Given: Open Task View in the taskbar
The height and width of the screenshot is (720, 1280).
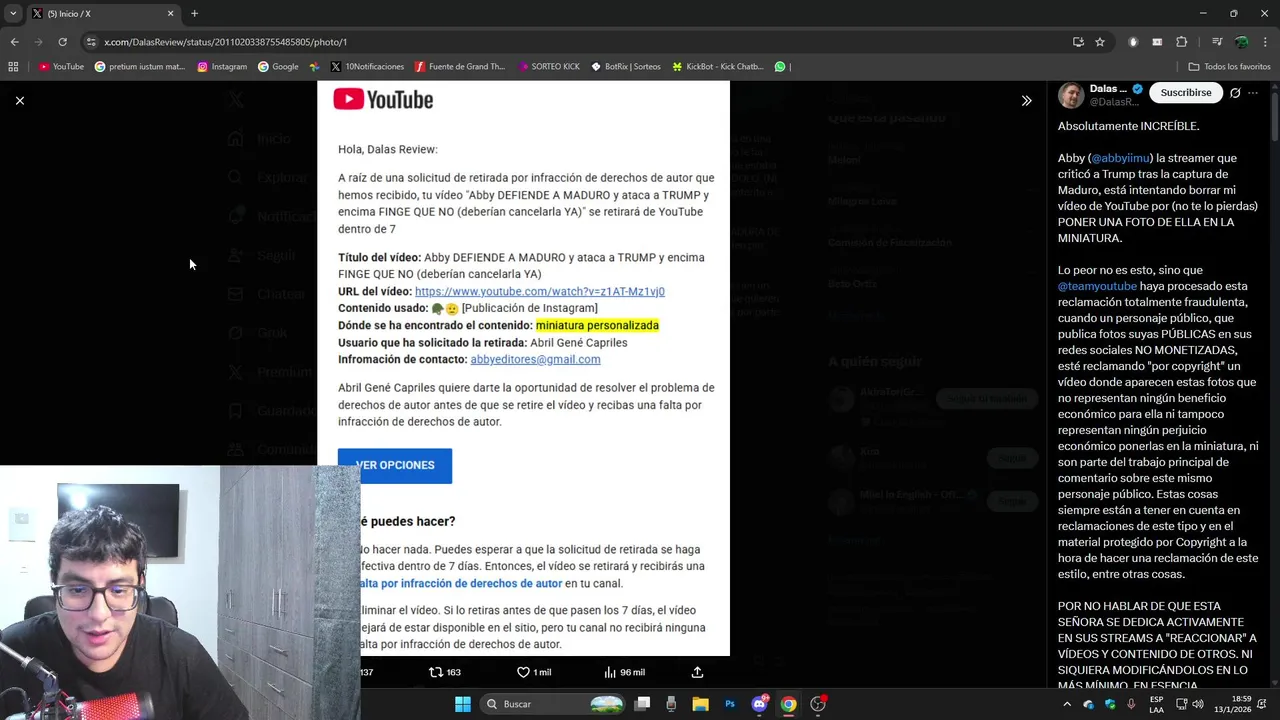Looking at the screenshot, I should click(x=642, y=704).
